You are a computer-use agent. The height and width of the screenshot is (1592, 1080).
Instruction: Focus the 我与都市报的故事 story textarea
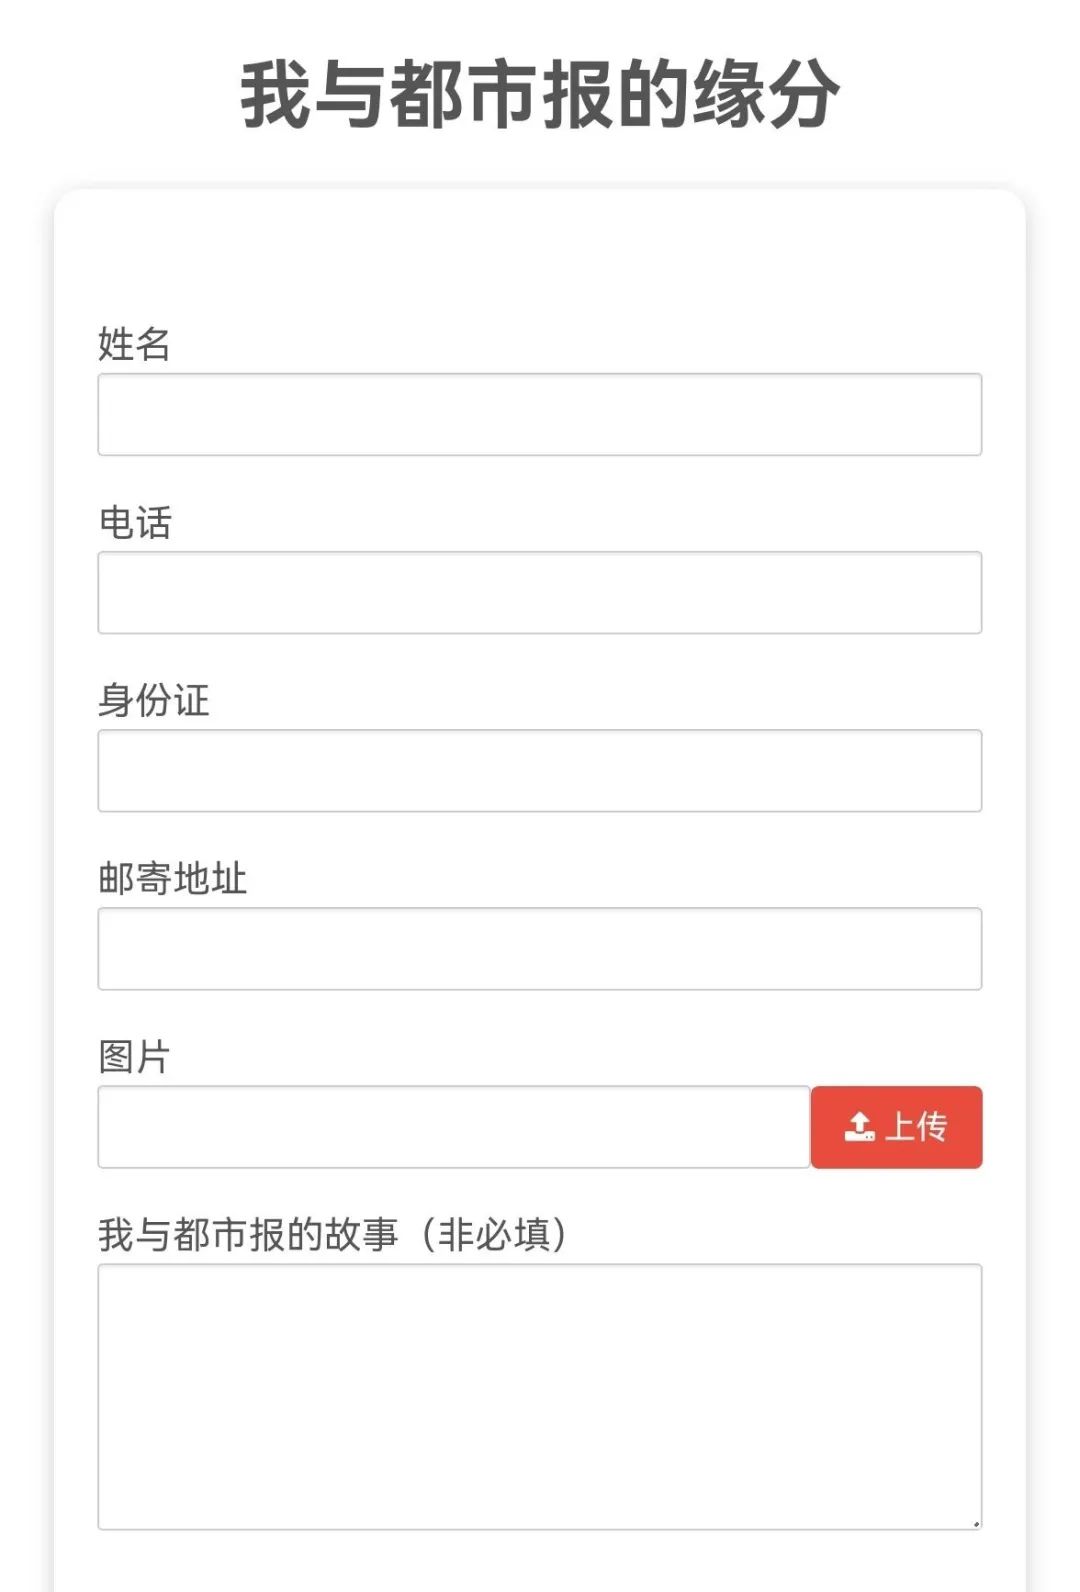(540, 1397)
